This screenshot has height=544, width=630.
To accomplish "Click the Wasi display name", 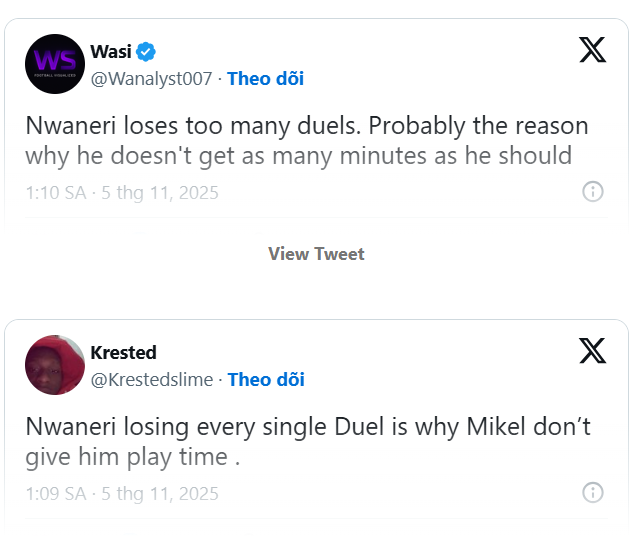I will 111,52.
